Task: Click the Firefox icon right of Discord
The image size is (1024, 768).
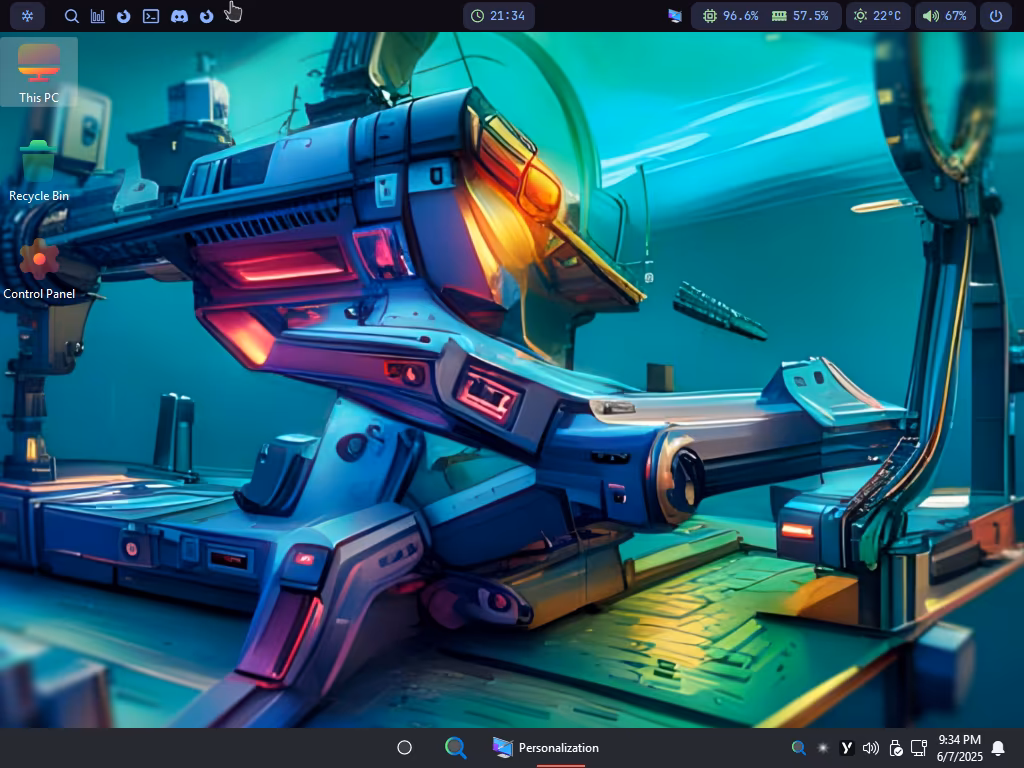Action: pyautogui.click(x=206, y=16)
